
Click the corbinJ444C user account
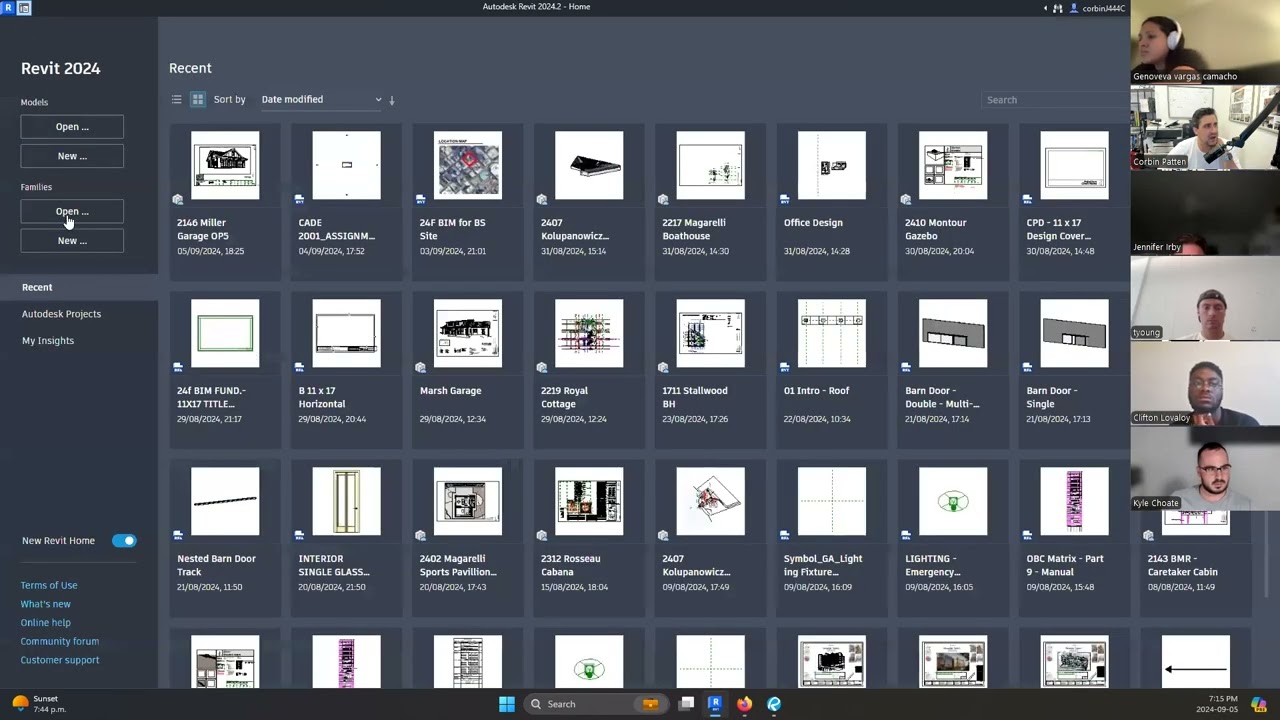click(x=1097, y=8)
